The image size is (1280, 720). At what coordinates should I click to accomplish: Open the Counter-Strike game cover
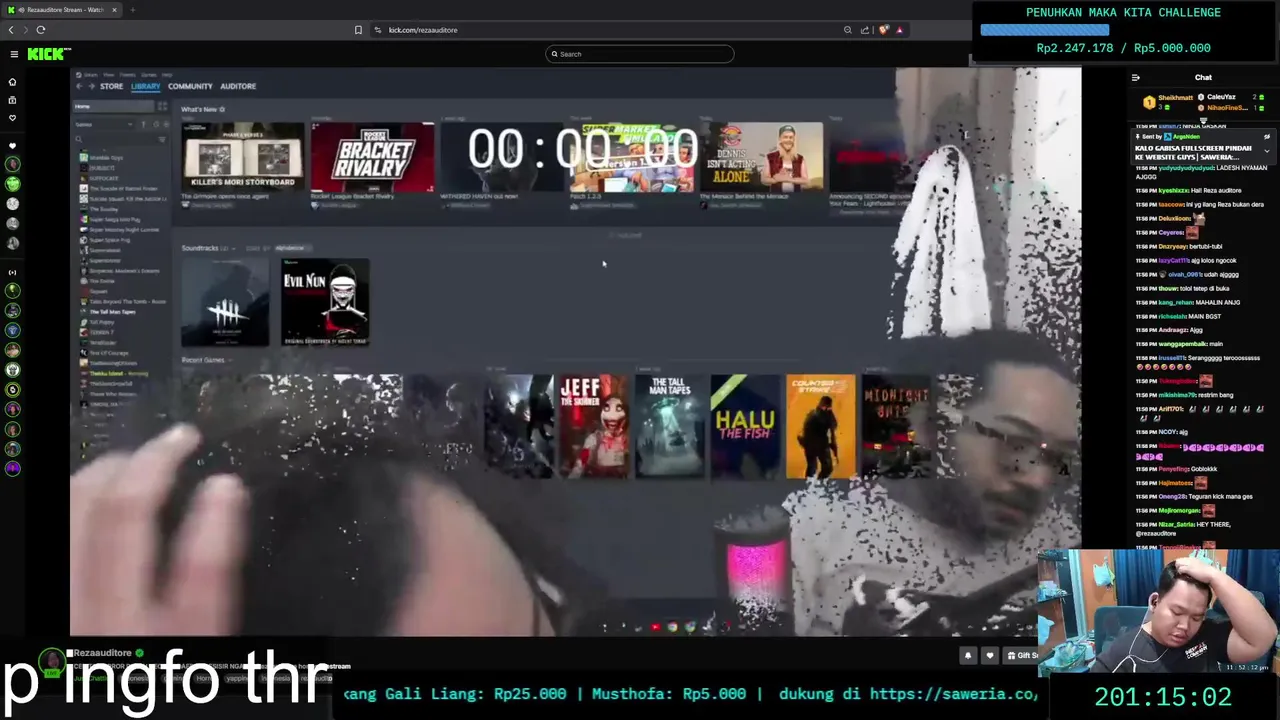[821, 426]
